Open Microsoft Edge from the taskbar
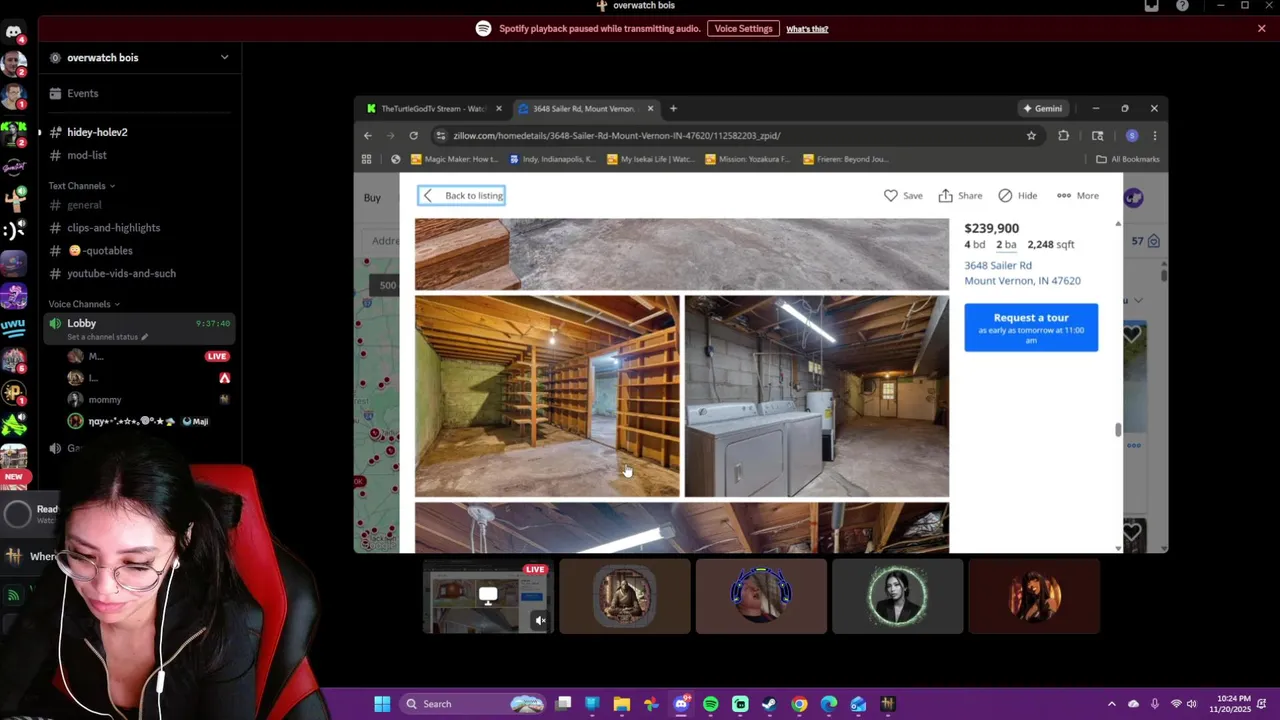This screenshot has height=720, width=1280. click(x=829, y=704)
